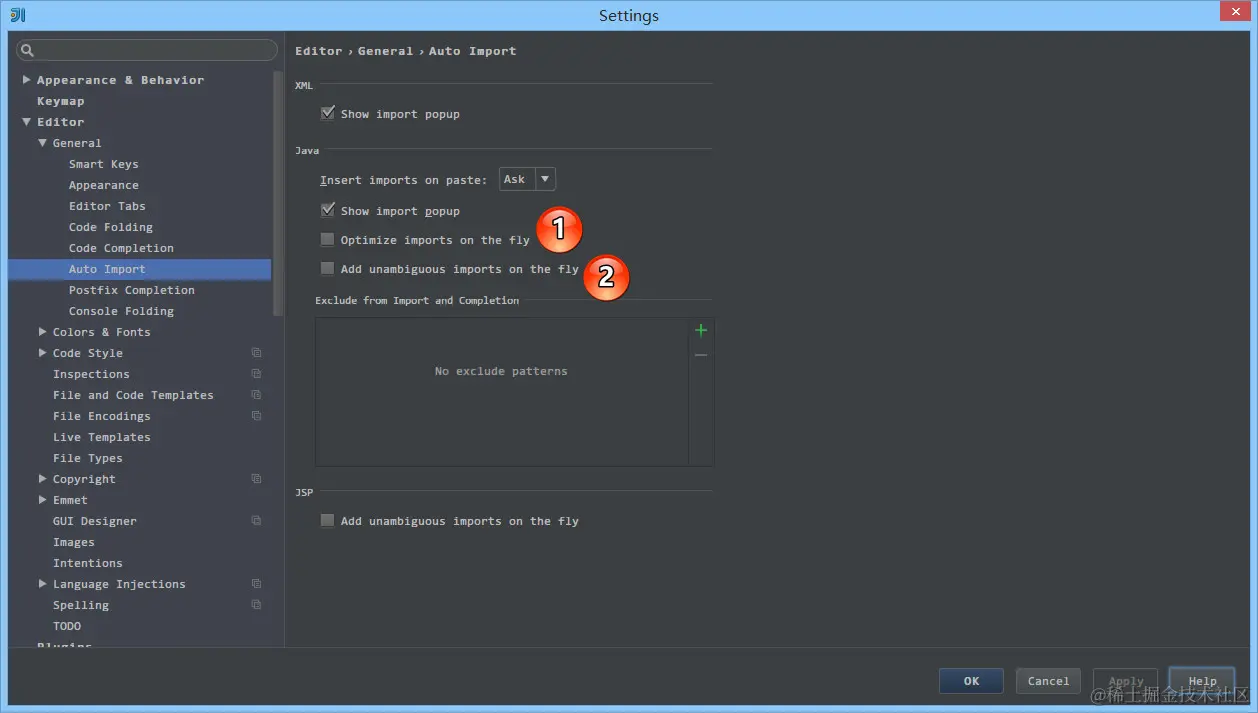Click the icon next to Spelling entry
Screen dimensions: 1258x713
pos(256,604)
